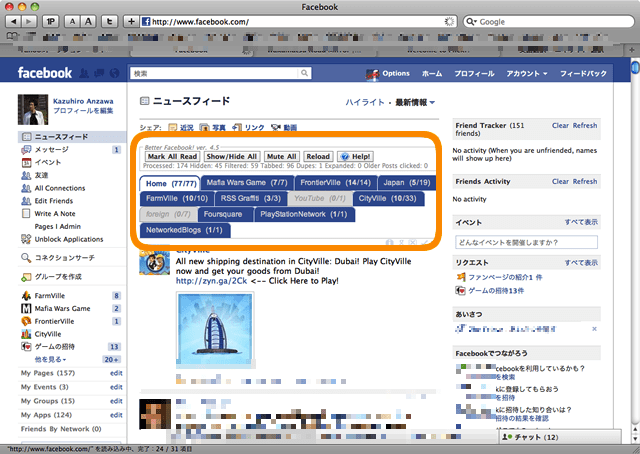This screenshot has width=640, height=454.
Task: Open the bookmarks book icon
Action: click(x=13, y=36)
